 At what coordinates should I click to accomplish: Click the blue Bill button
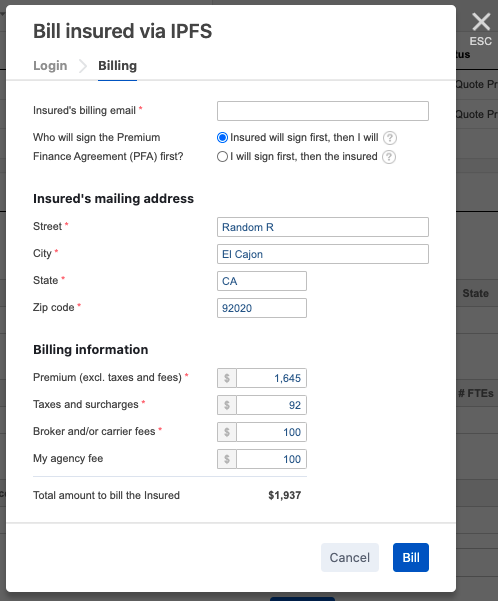[x=411, y=557]
